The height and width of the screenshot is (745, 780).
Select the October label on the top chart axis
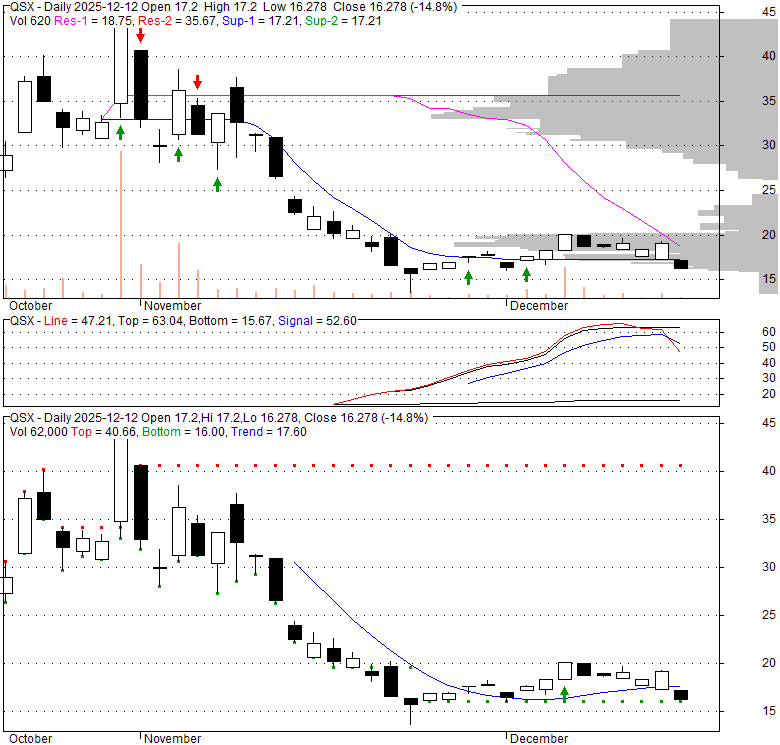tap(30, 306)
